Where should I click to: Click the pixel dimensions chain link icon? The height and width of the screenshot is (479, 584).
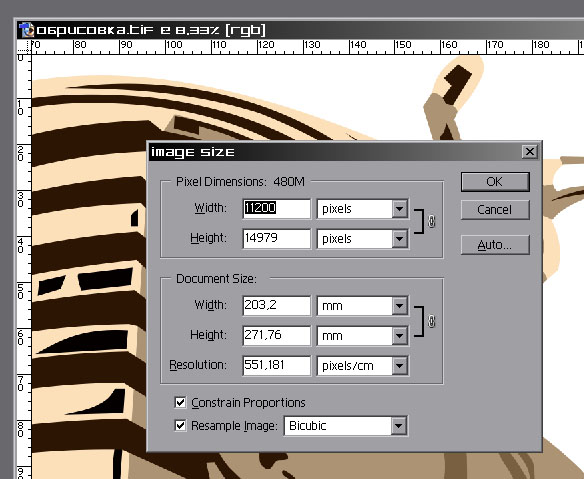point(432,221)
